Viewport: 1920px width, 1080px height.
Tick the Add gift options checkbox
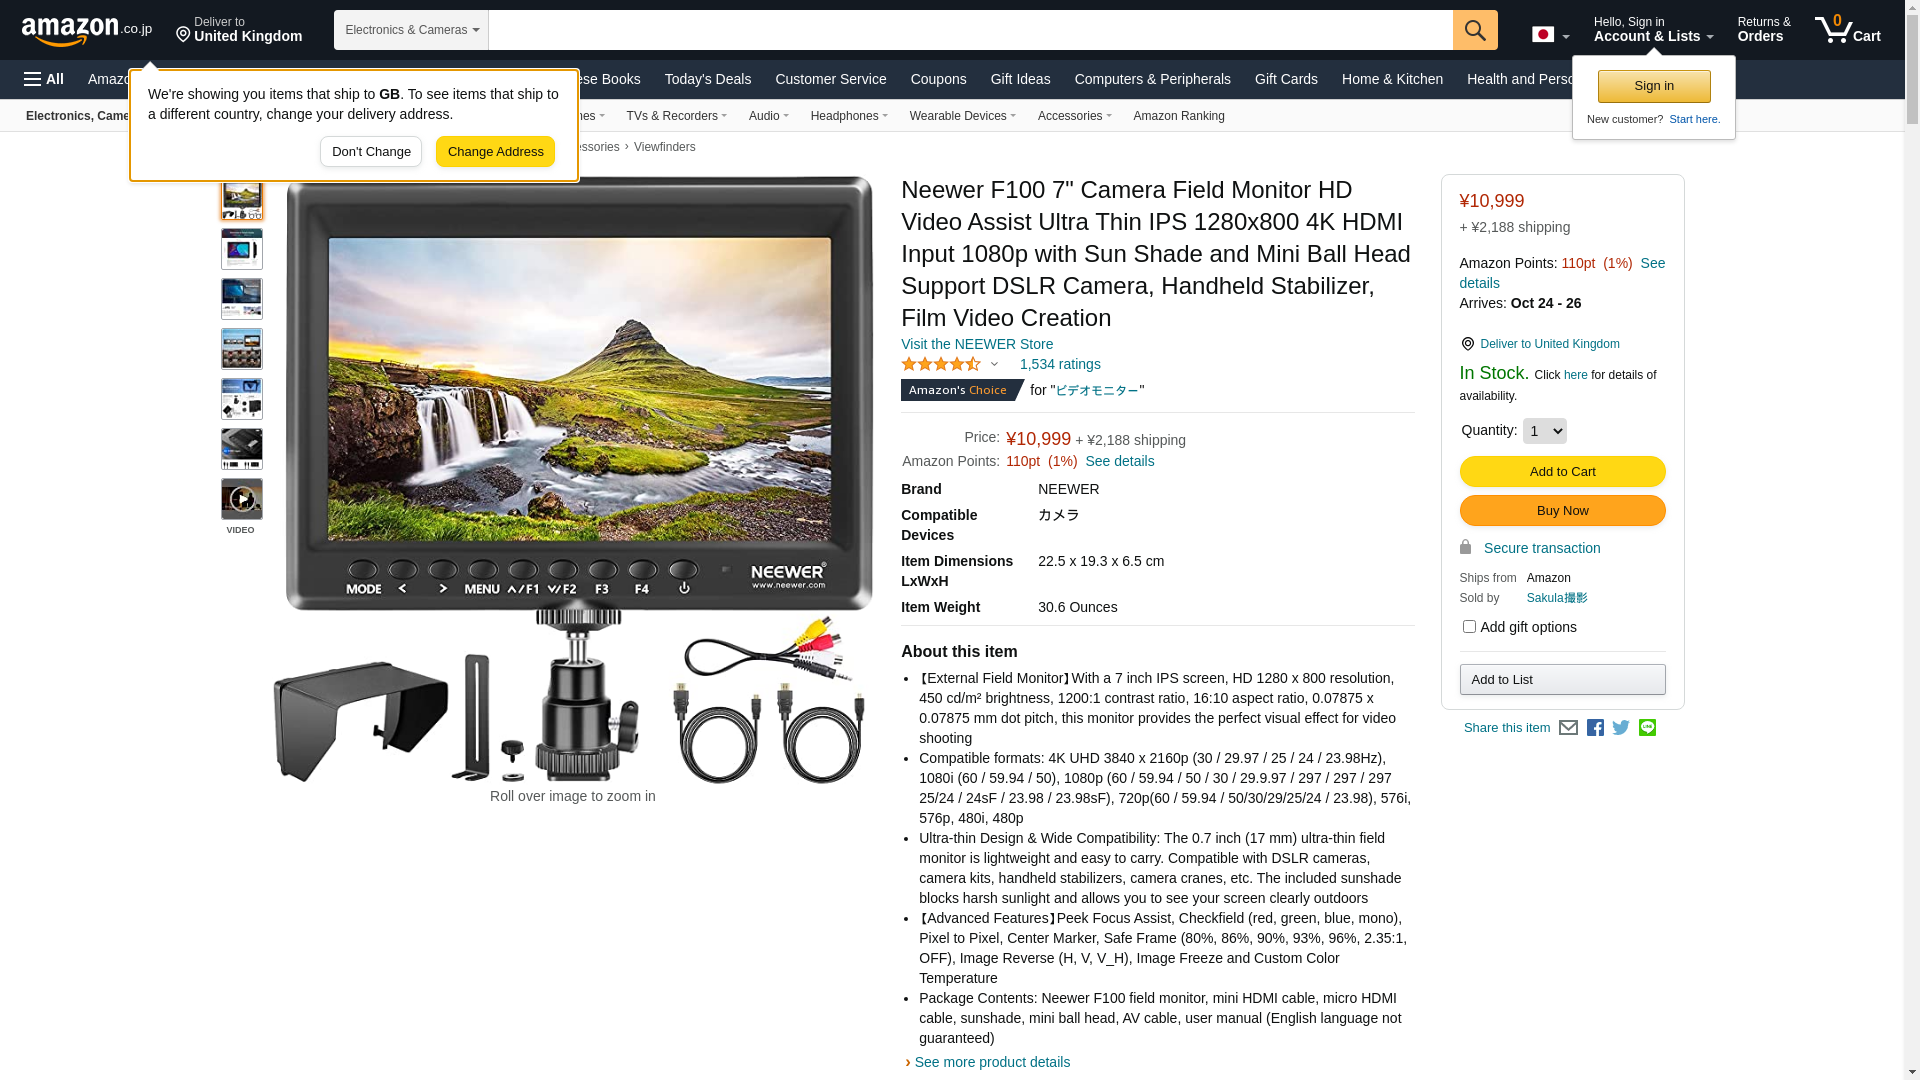(1469, 627)
